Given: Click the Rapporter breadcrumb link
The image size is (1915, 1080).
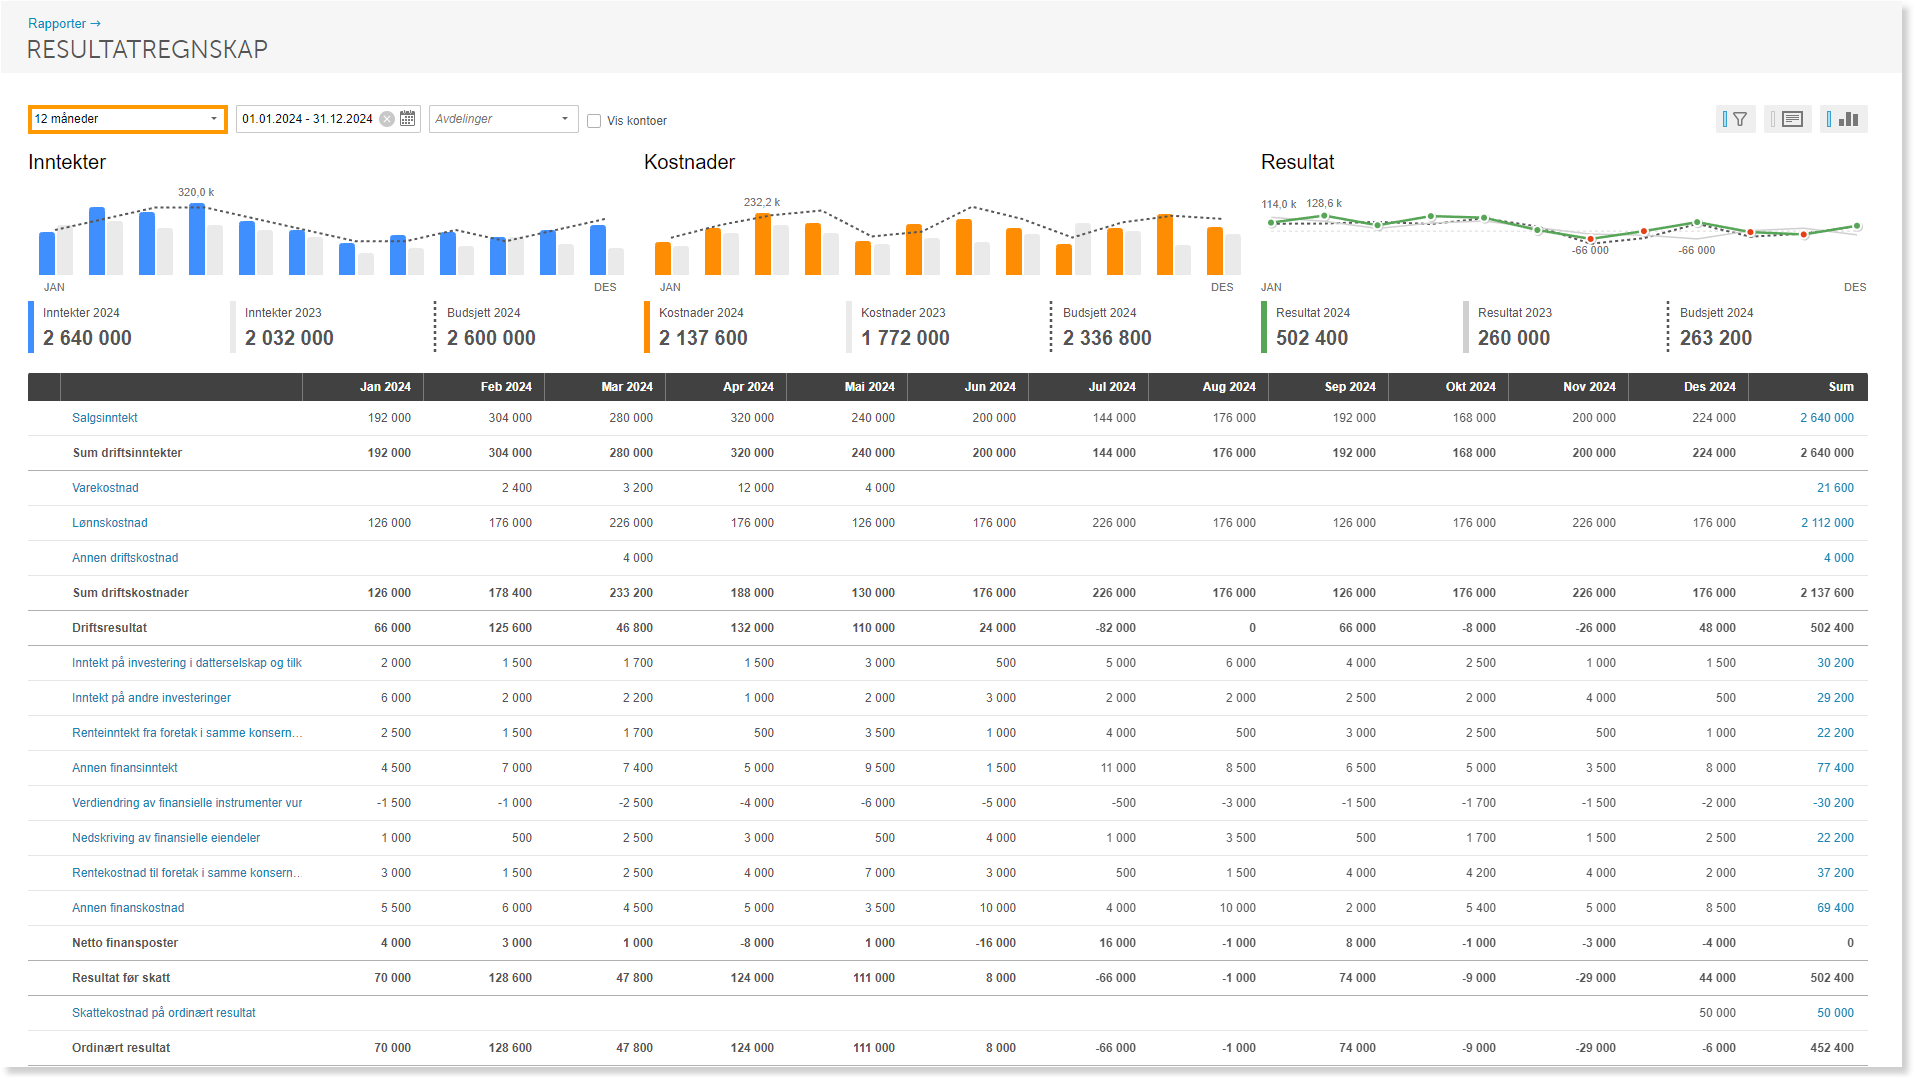Looking at the screenshot, I should (x=57, y=23).
